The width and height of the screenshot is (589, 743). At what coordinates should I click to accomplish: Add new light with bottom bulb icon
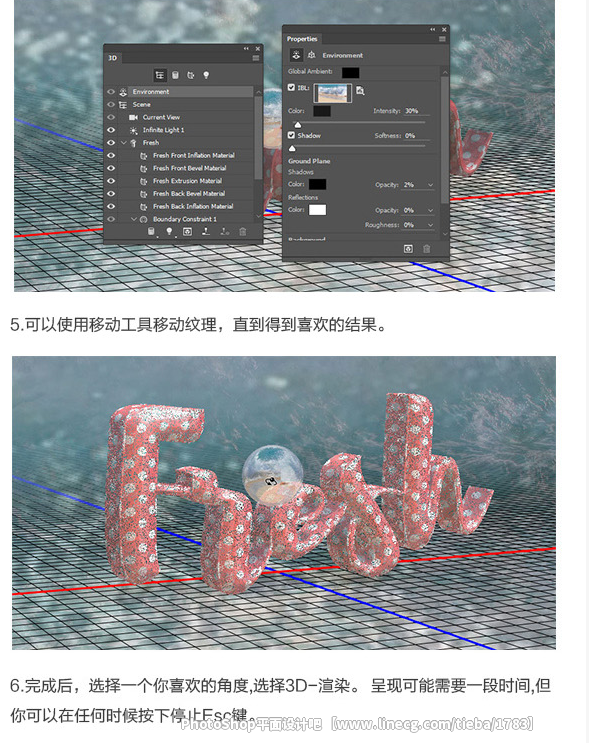169,231
